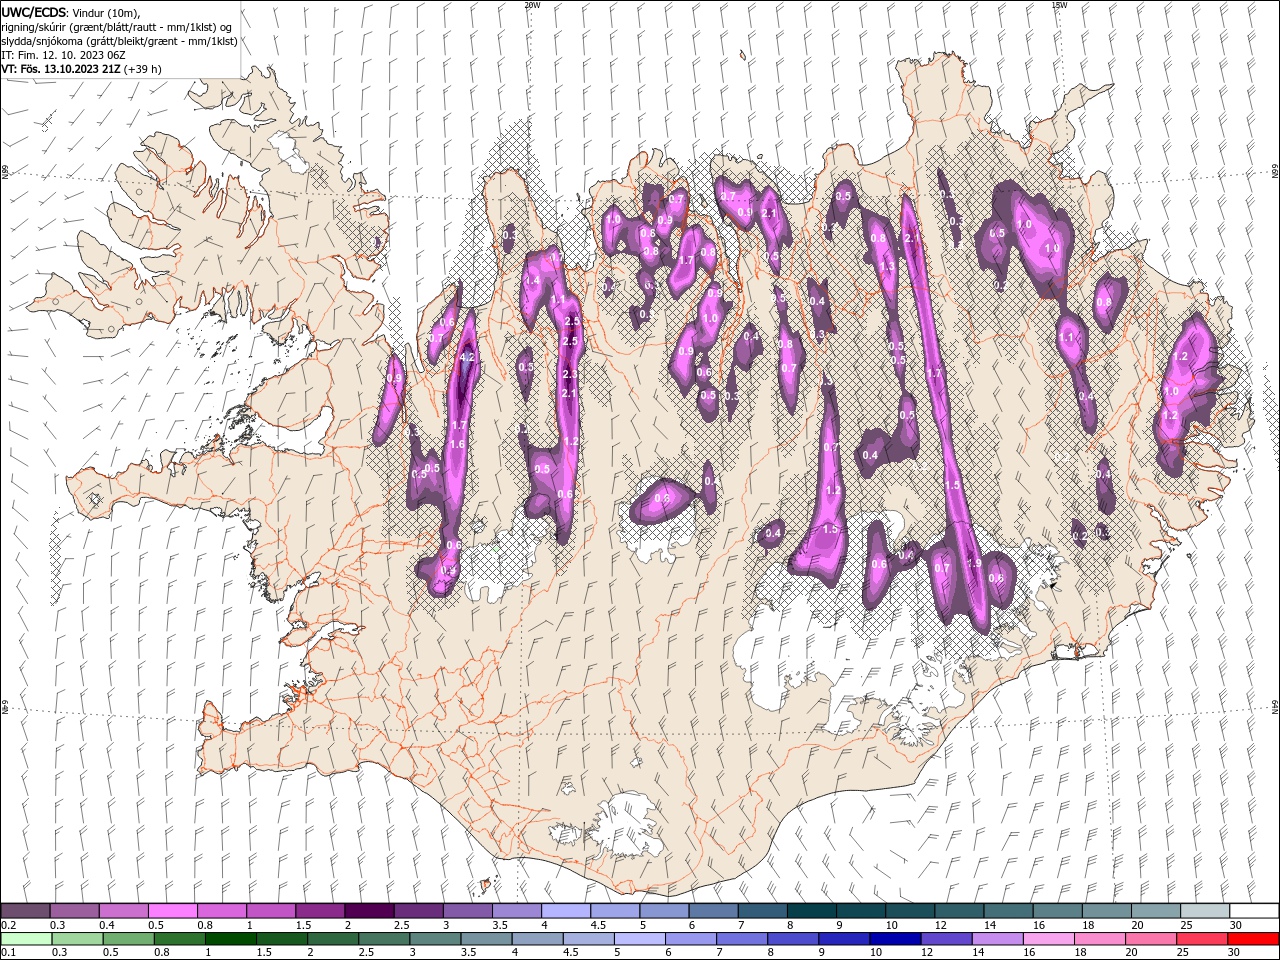Pick the rain-scale swatch starting at 2.5
1280x960 pixels.
tap(383, 938)
